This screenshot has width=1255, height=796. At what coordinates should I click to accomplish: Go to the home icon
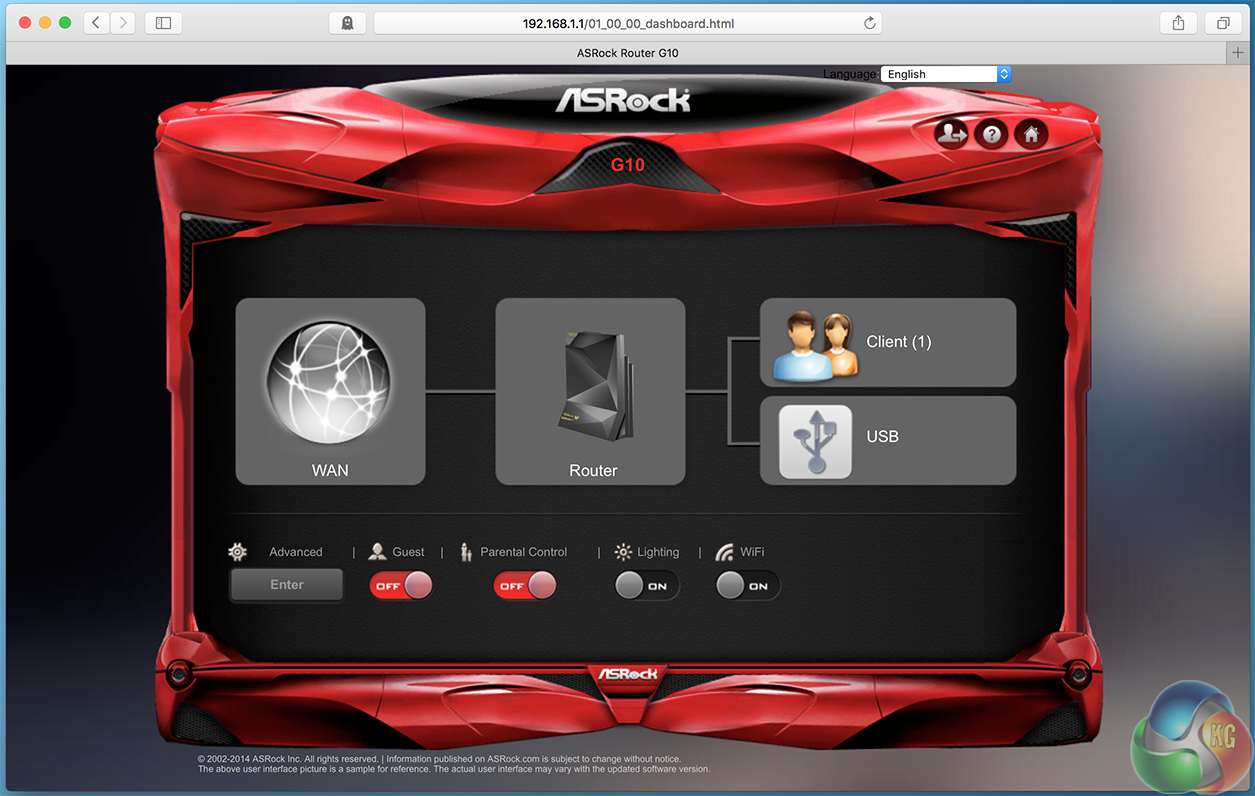point(1031,134)
